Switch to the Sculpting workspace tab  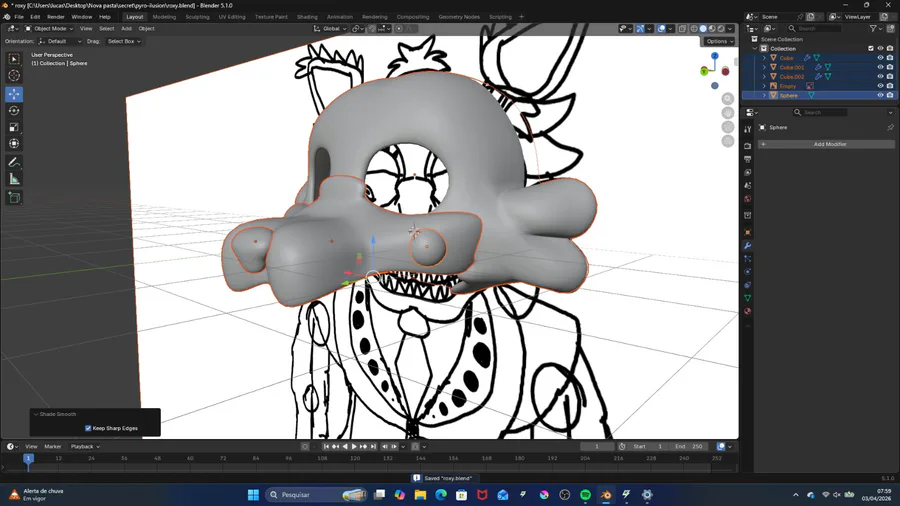[x=197, y=17]
